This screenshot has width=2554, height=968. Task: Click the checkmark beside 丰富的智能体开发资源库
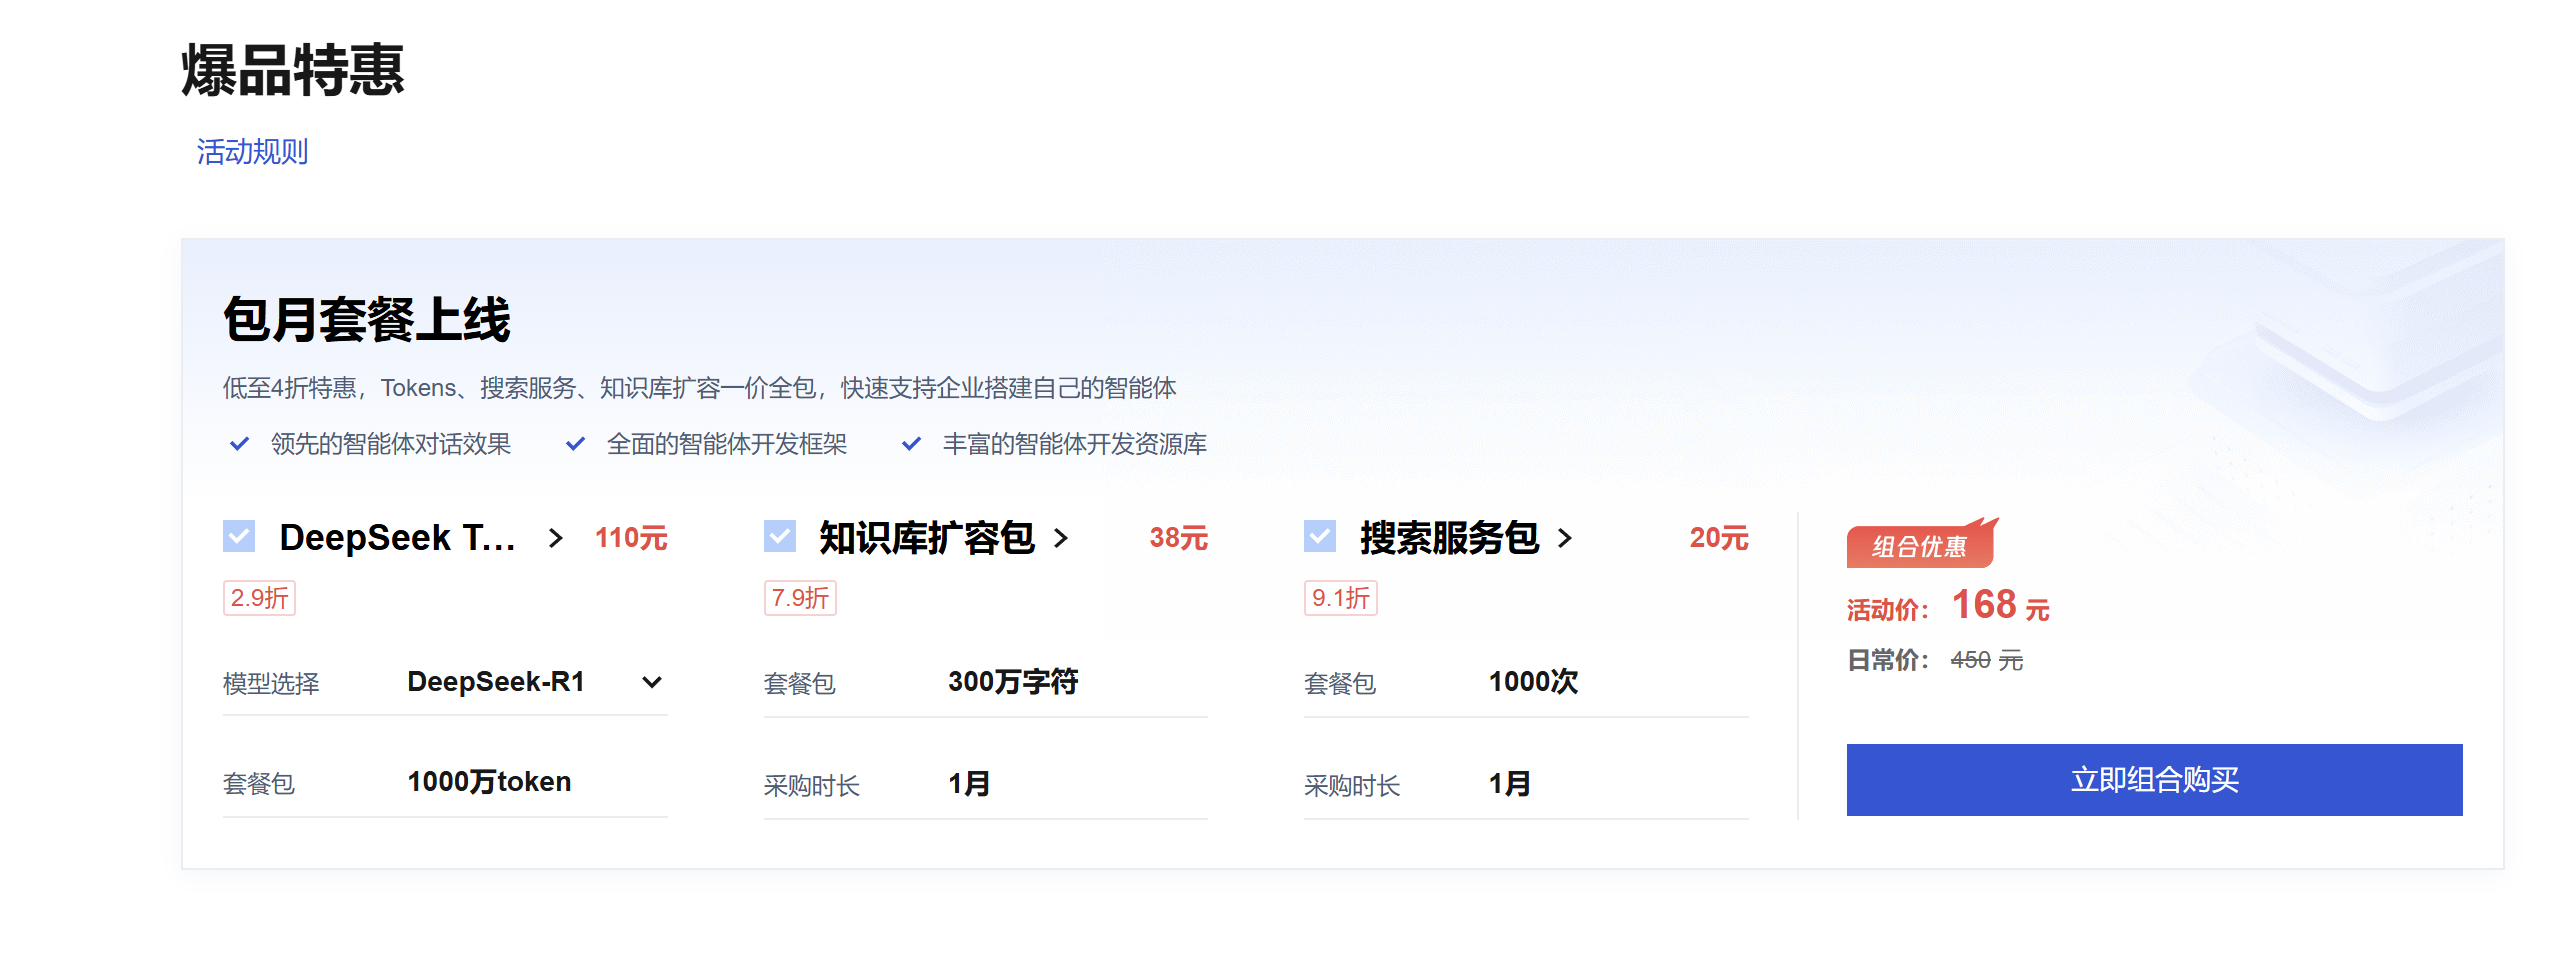point(911,443)
